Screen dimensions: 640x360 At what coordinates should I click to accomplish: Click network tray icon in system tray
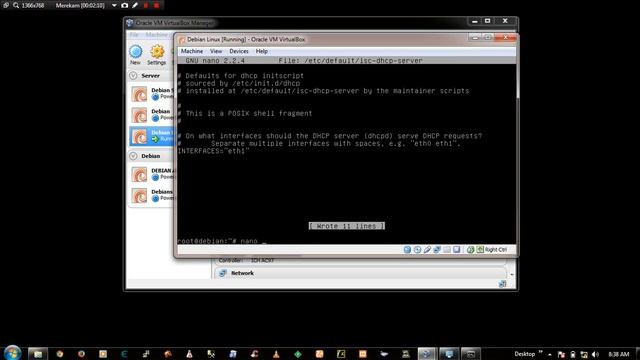[x=584, y=354]
